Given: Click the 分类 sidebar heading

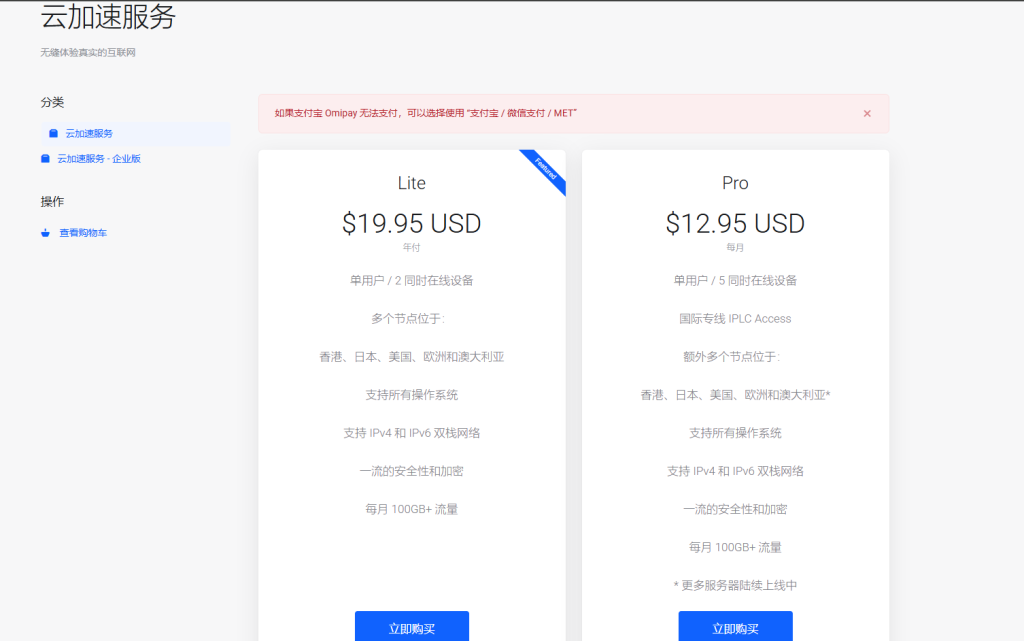Looking at the screenshot, I should point(52,102).
